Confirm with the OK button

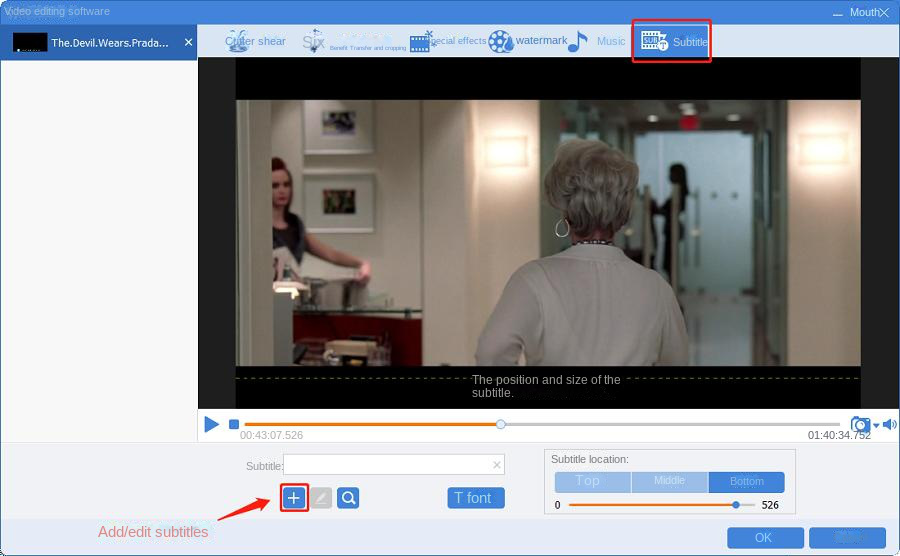click(x=765, y=538)
